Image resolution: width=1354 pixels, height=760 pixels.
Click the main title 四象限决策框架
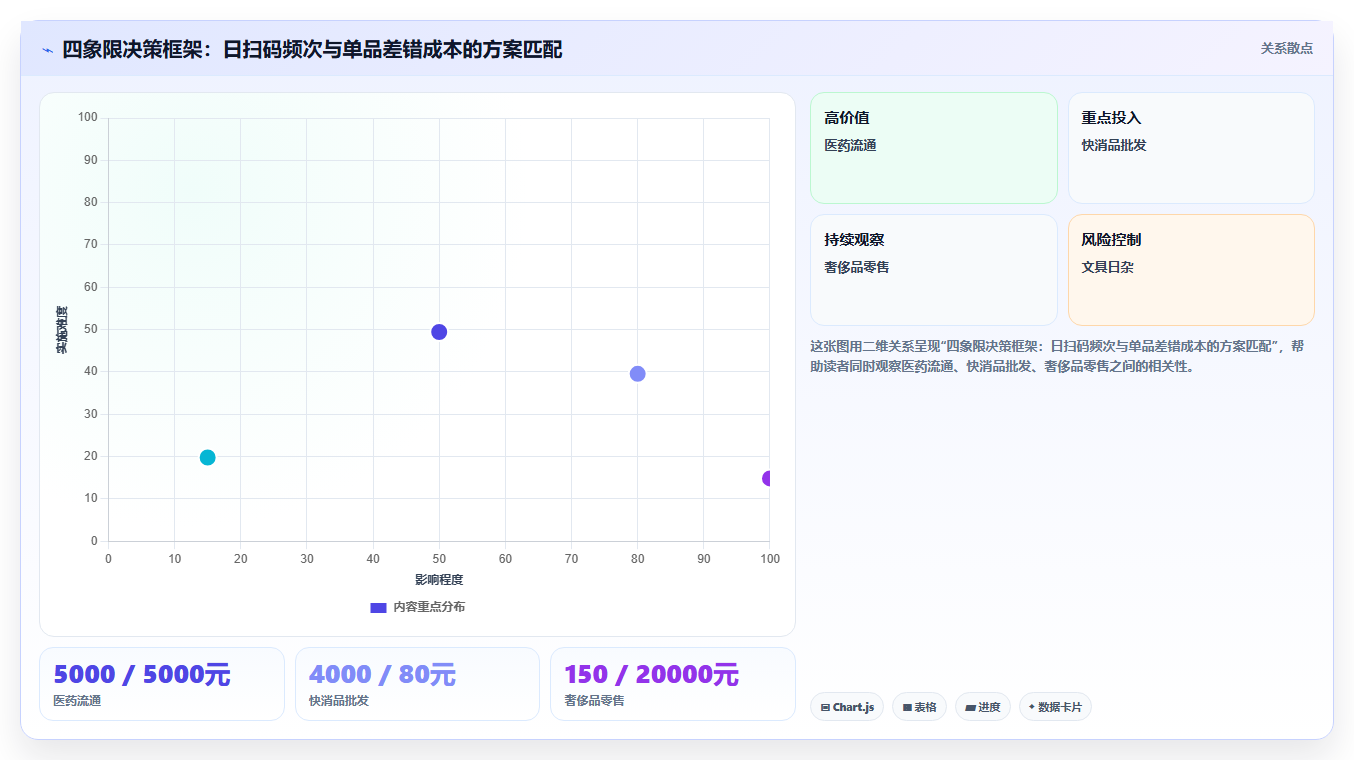312,49
